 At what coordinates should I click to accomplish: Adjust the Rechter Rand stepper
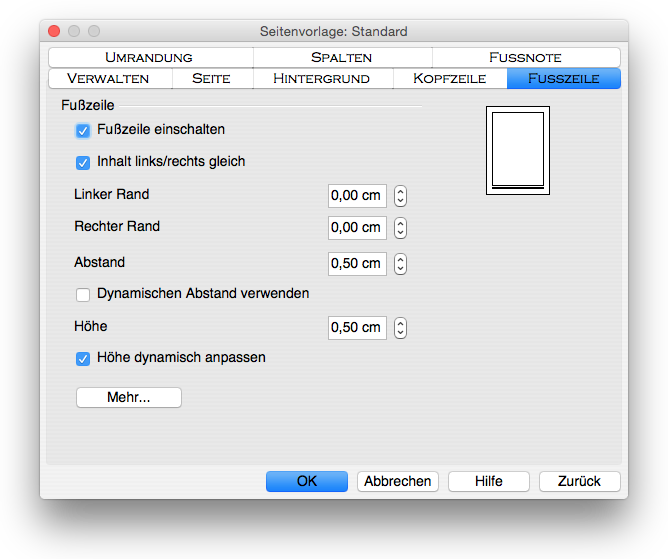[400, 228]
